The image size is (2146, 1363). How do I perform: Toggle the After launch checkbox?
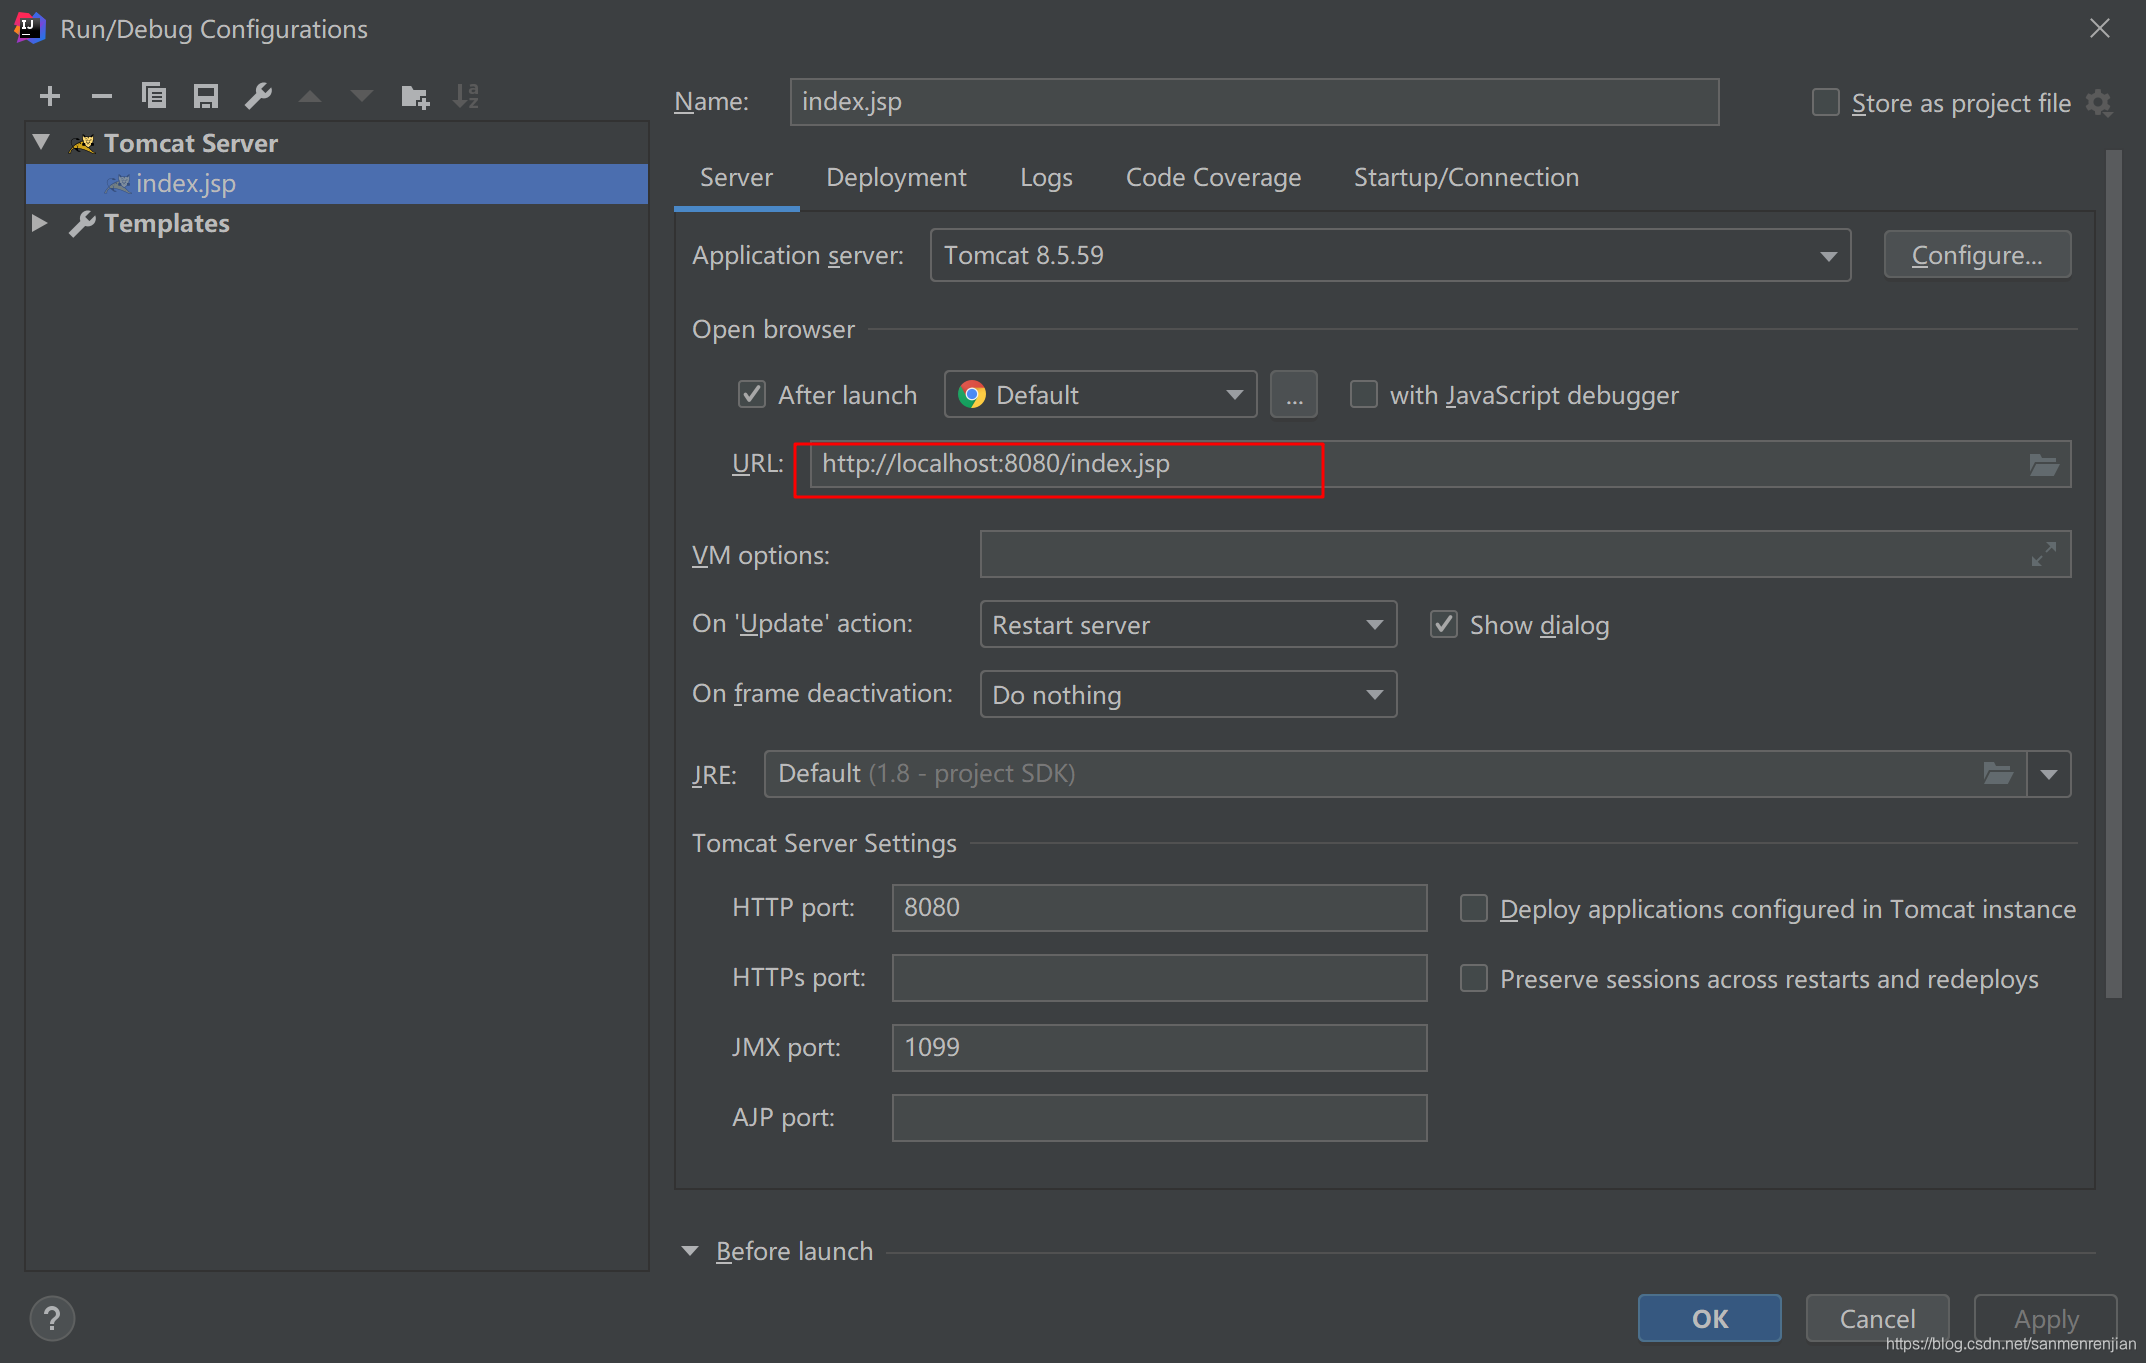click(749, 394)
